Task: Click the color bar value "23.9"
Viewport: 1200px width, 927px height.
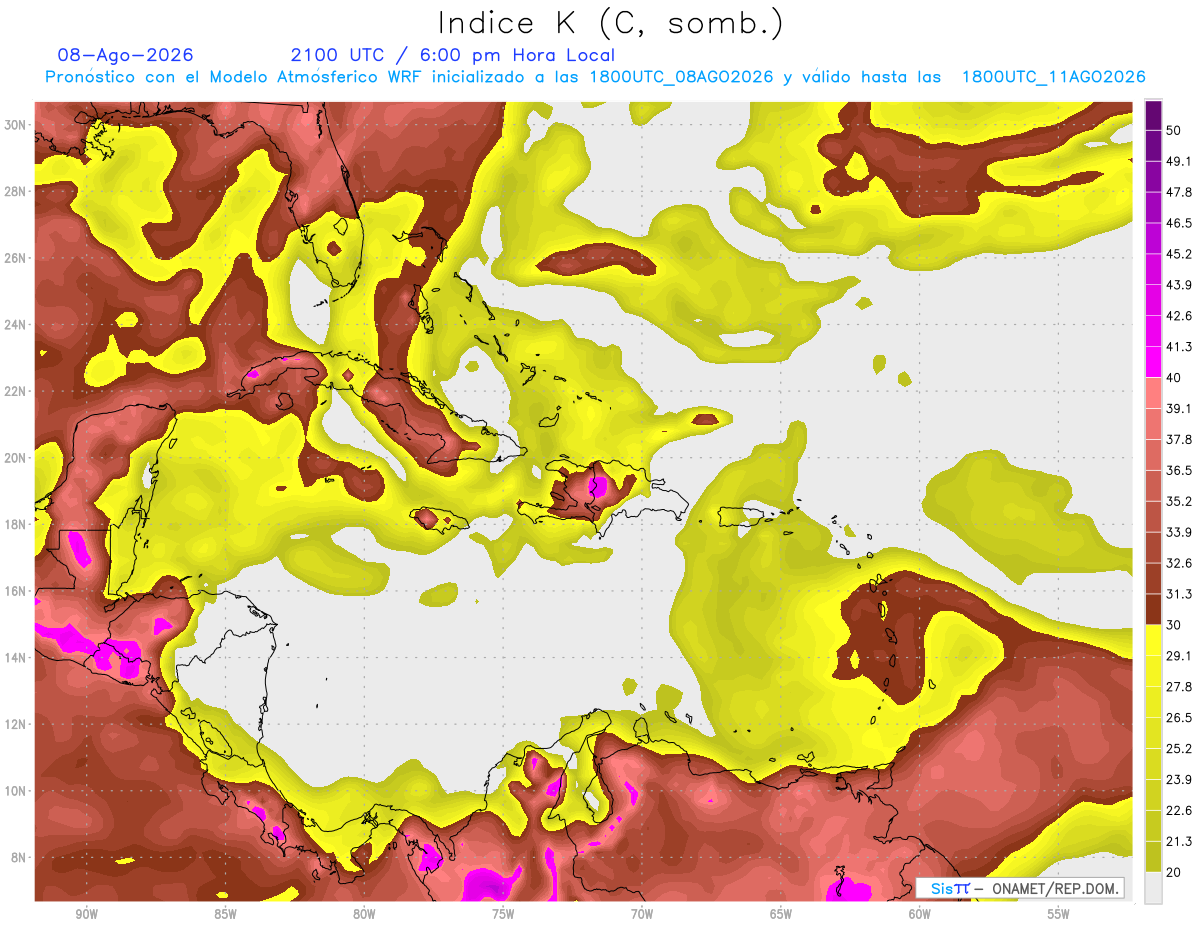Action: point(1179,780)
